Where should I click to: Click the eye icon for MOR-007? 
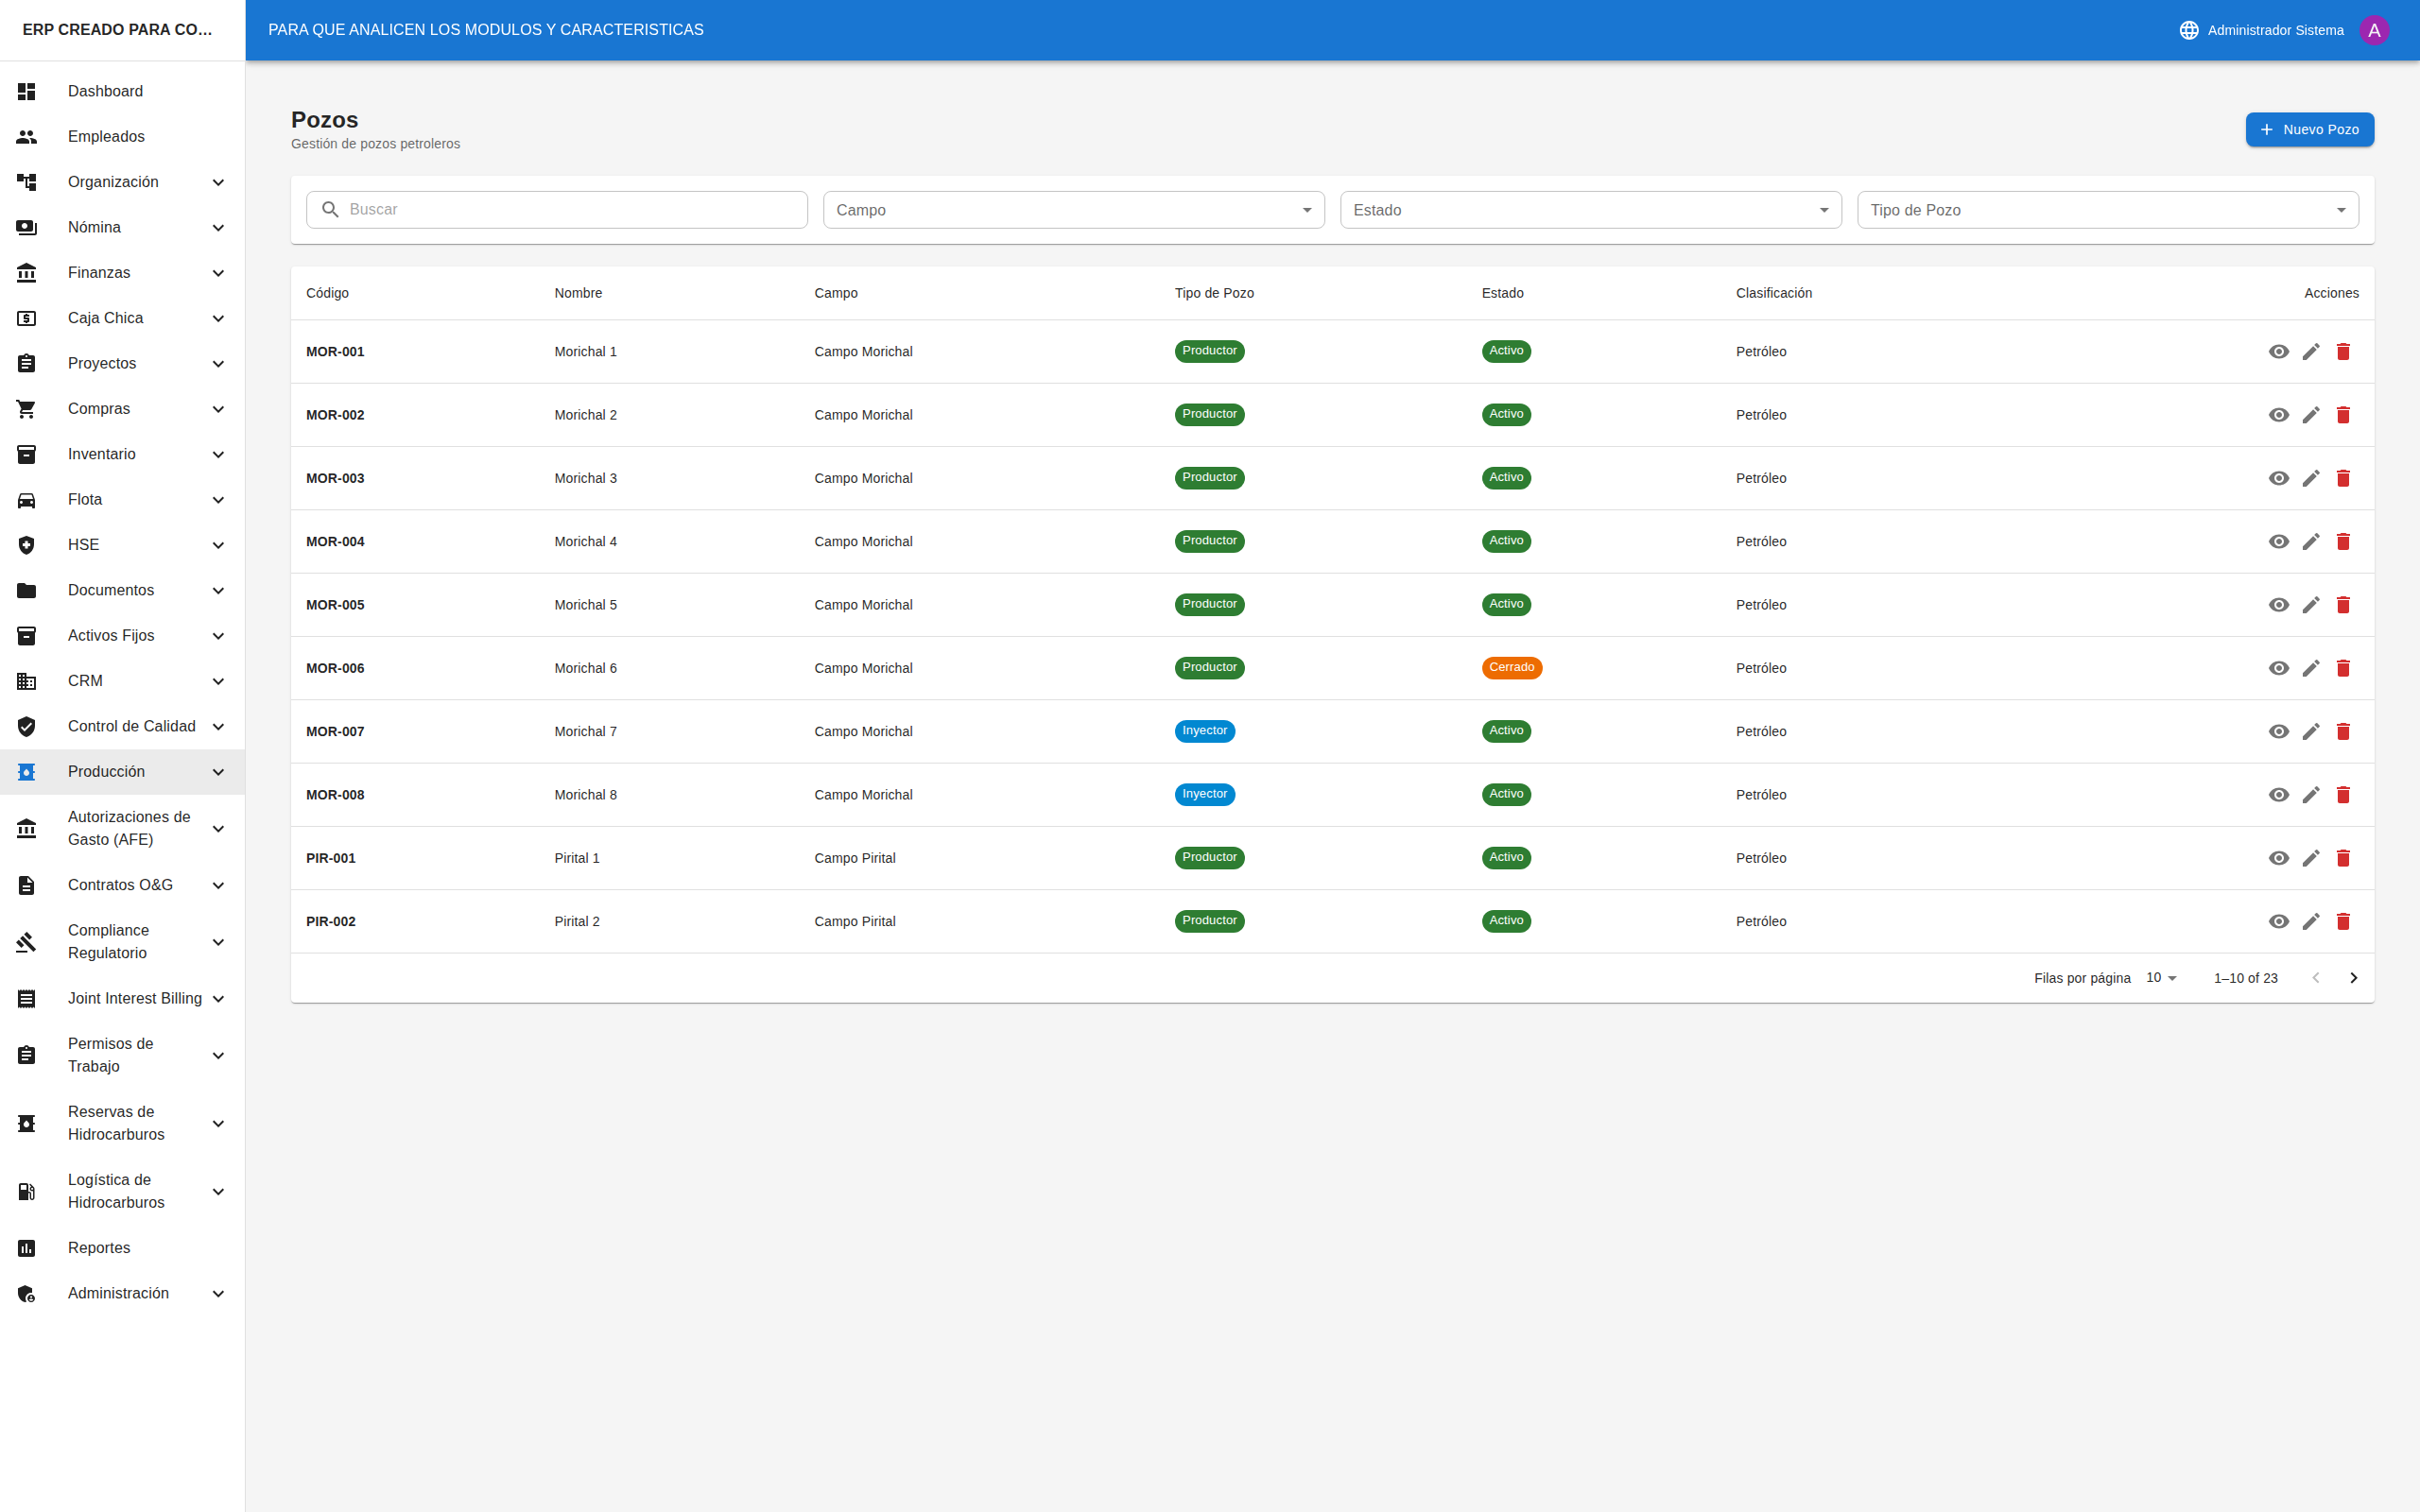(x=2279, y=731)
